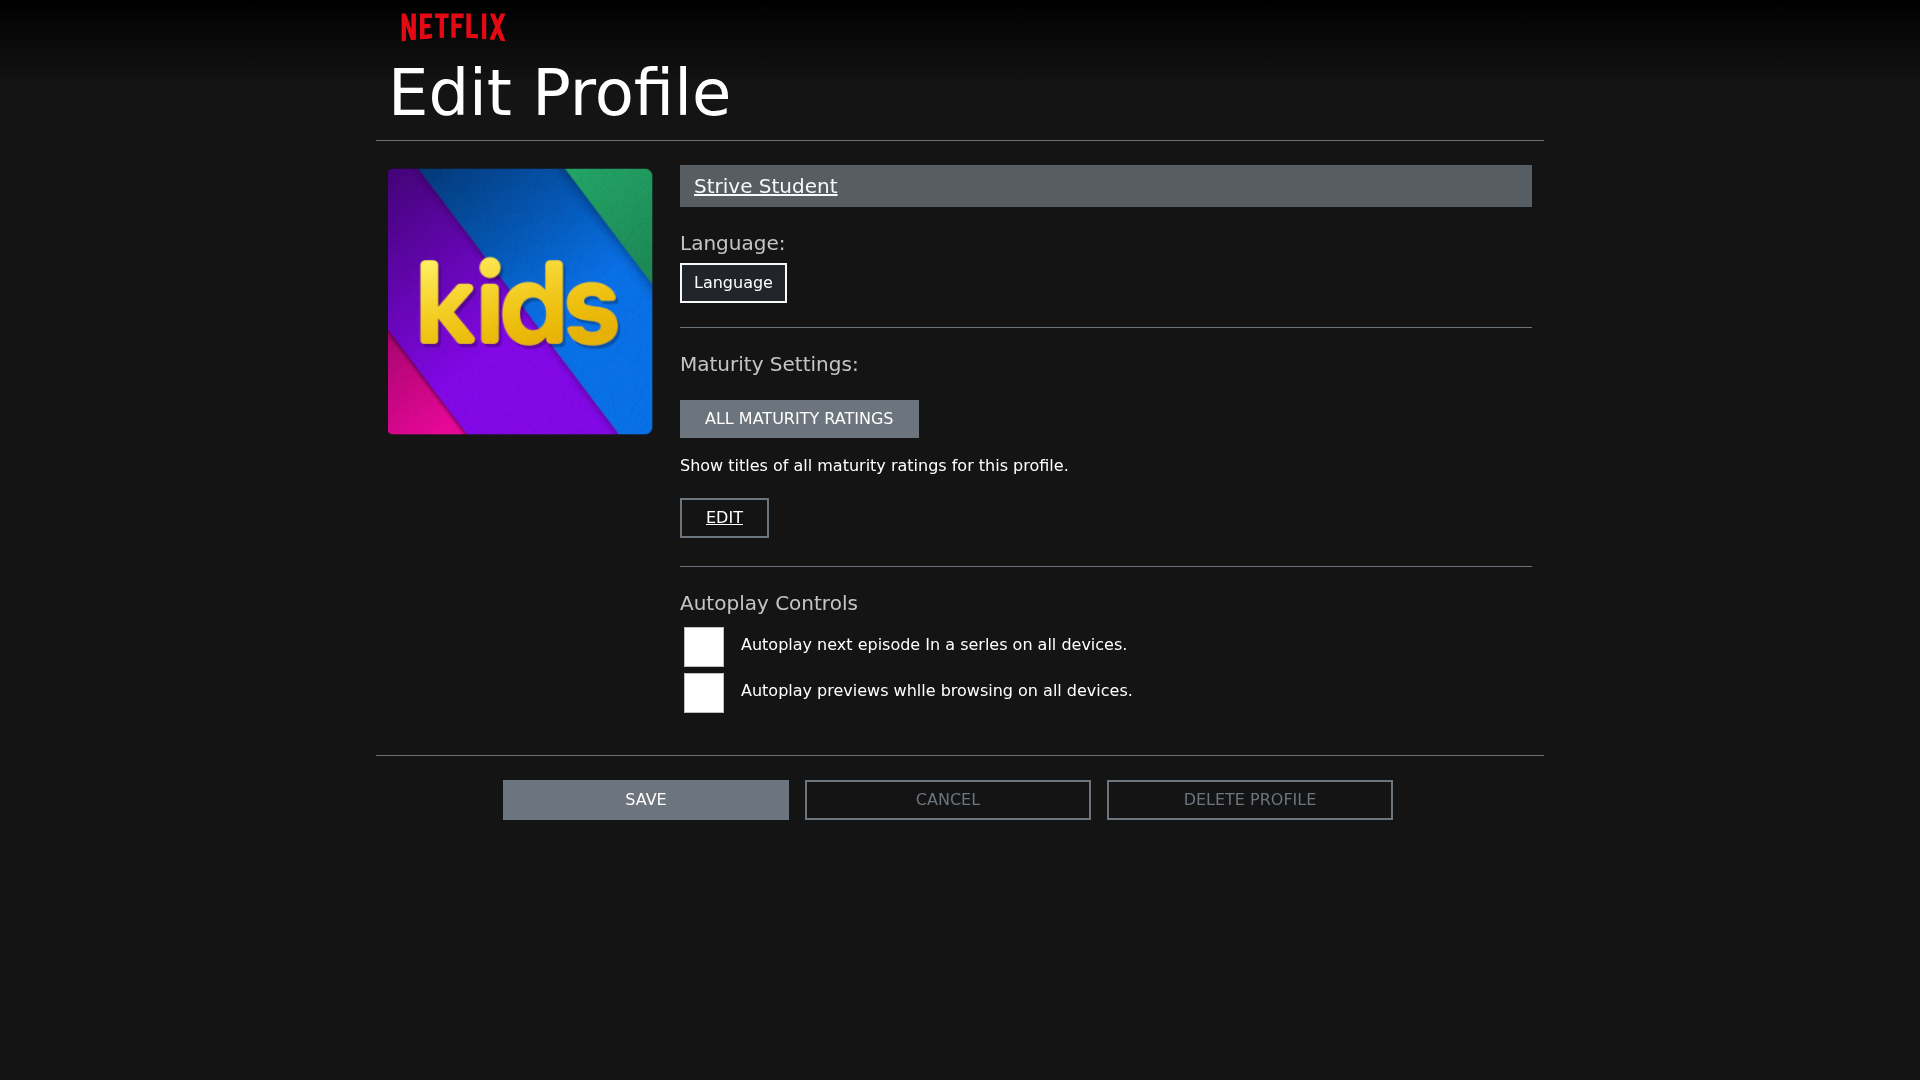Click 'Autoplay previews' label text
The image size is (1920, 1080).
pyautogui.click(x=937, y=691)
